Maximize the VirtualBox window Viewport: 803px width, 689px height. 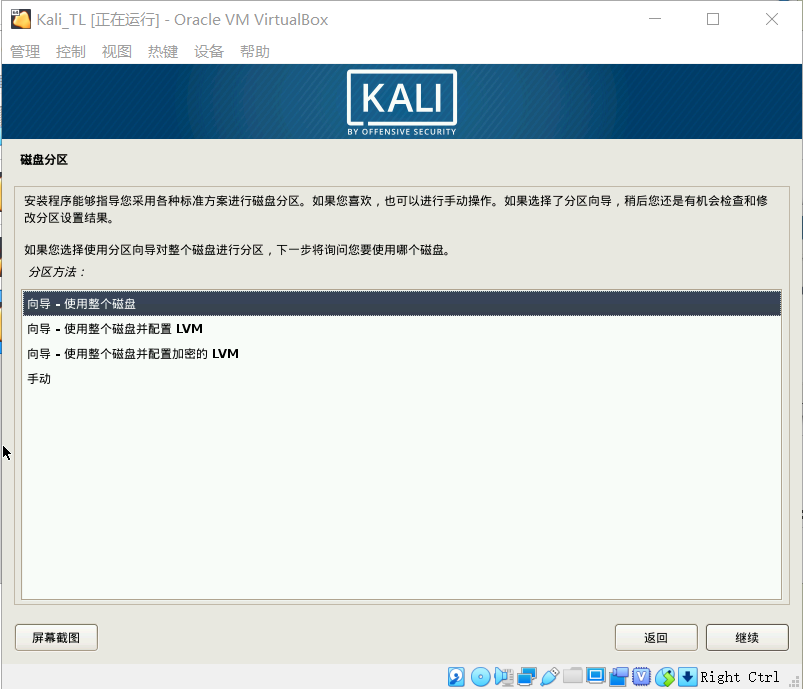(x=713, y=19)
